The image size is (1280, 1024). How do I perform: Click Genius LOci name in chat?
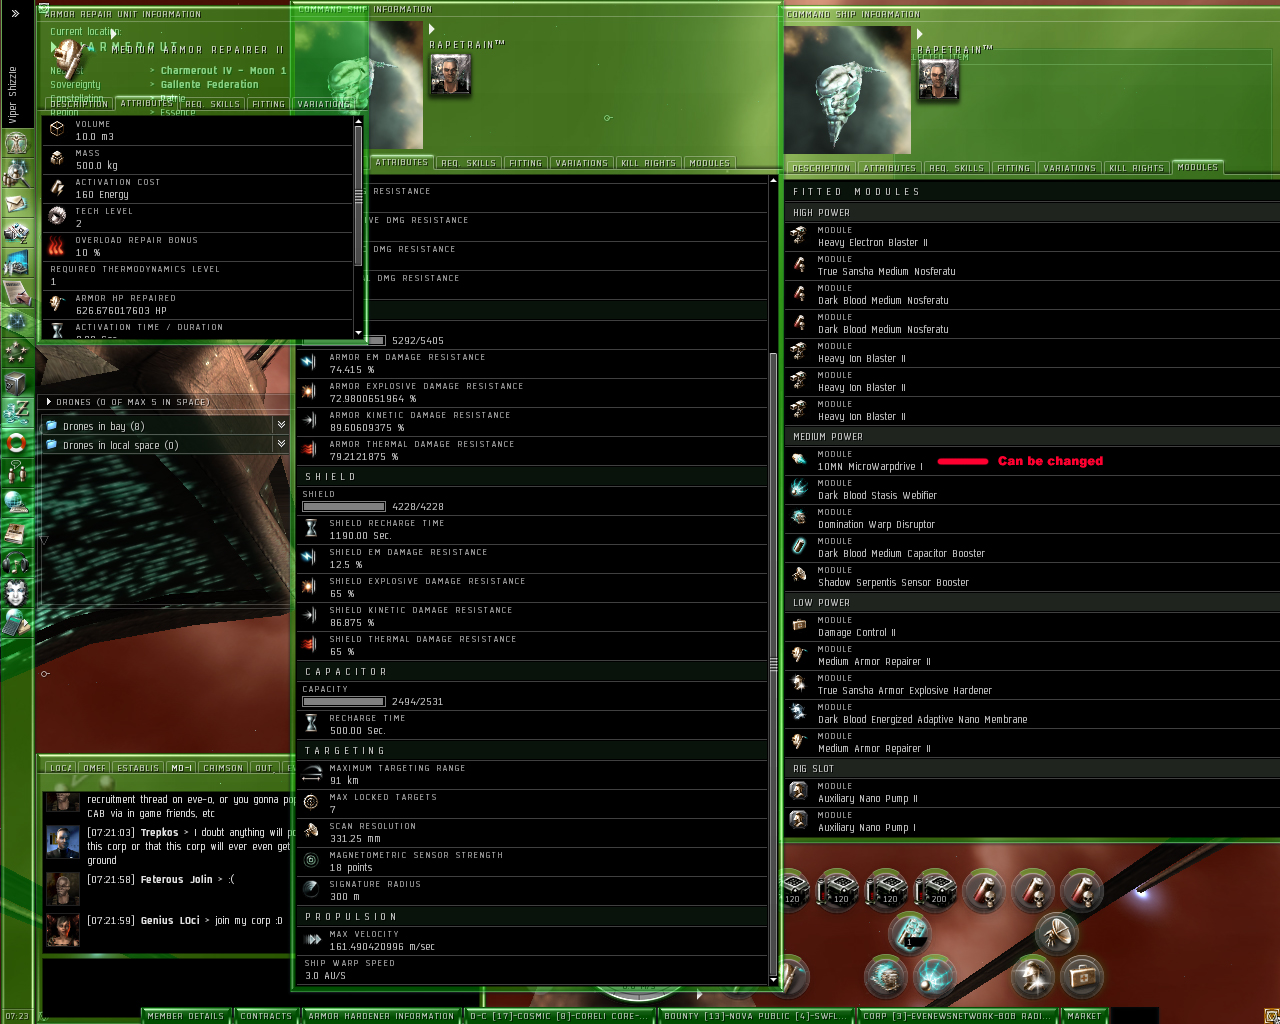pos(170,921)
